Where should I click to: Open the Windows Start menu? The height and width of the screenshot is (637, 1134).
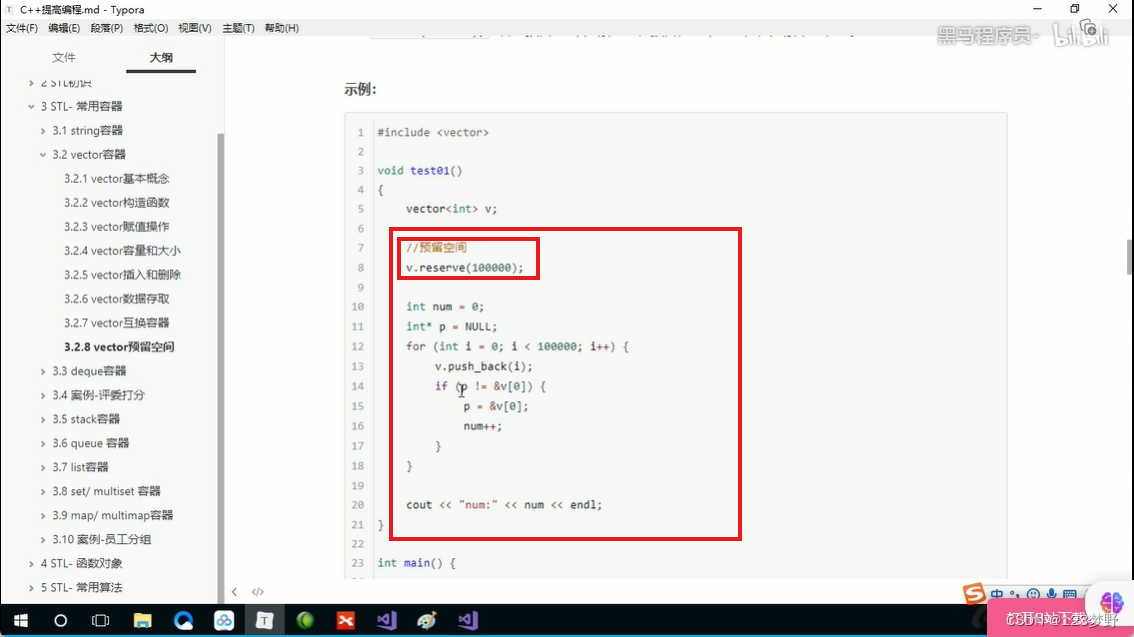[x=20, y=620]
